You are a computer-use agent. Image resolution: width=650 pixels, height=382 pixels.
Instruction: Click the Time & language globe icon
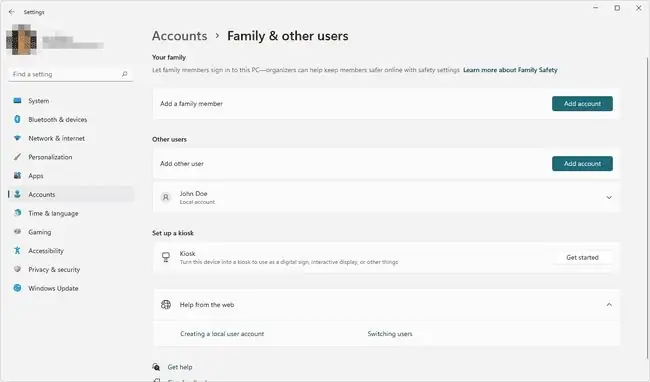(x=17, y=213)
